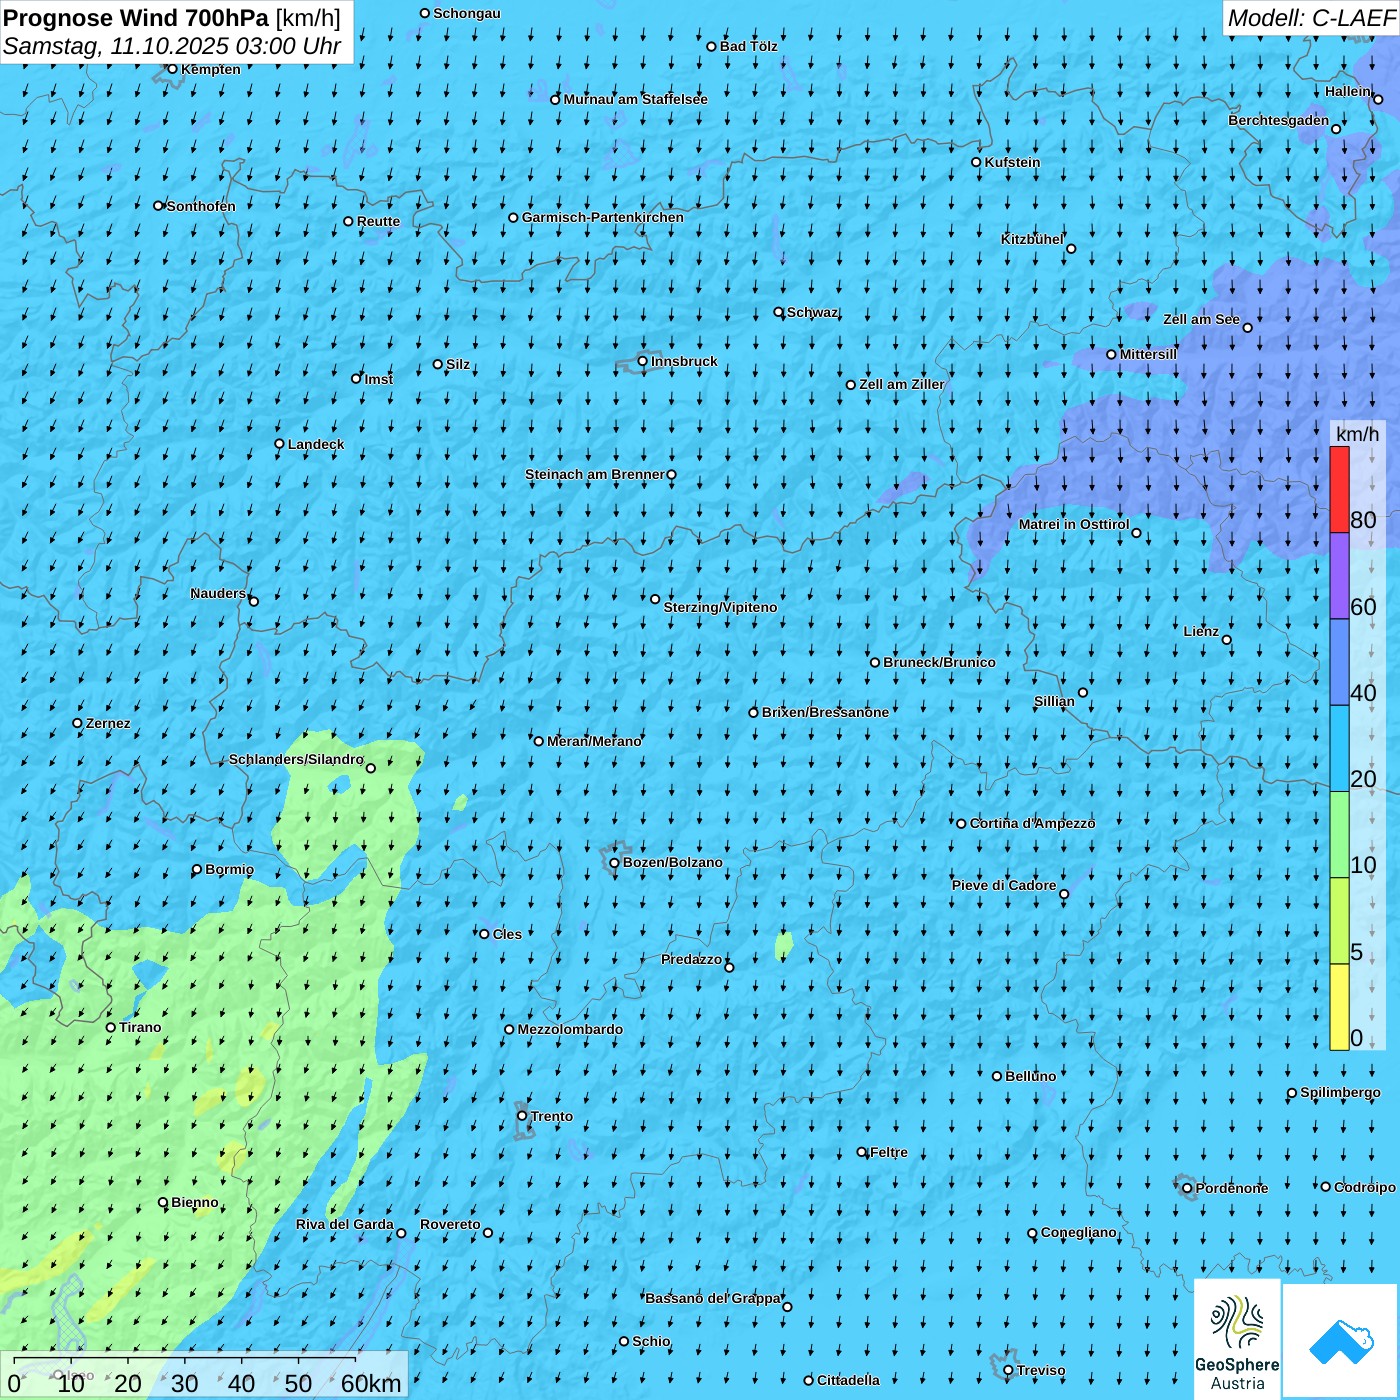Image resolution: width=1400 pixels, height=1400 pixels.
Task: Click the 'Schlanders/Silandro' label
Action: click(x=296, y=759)
